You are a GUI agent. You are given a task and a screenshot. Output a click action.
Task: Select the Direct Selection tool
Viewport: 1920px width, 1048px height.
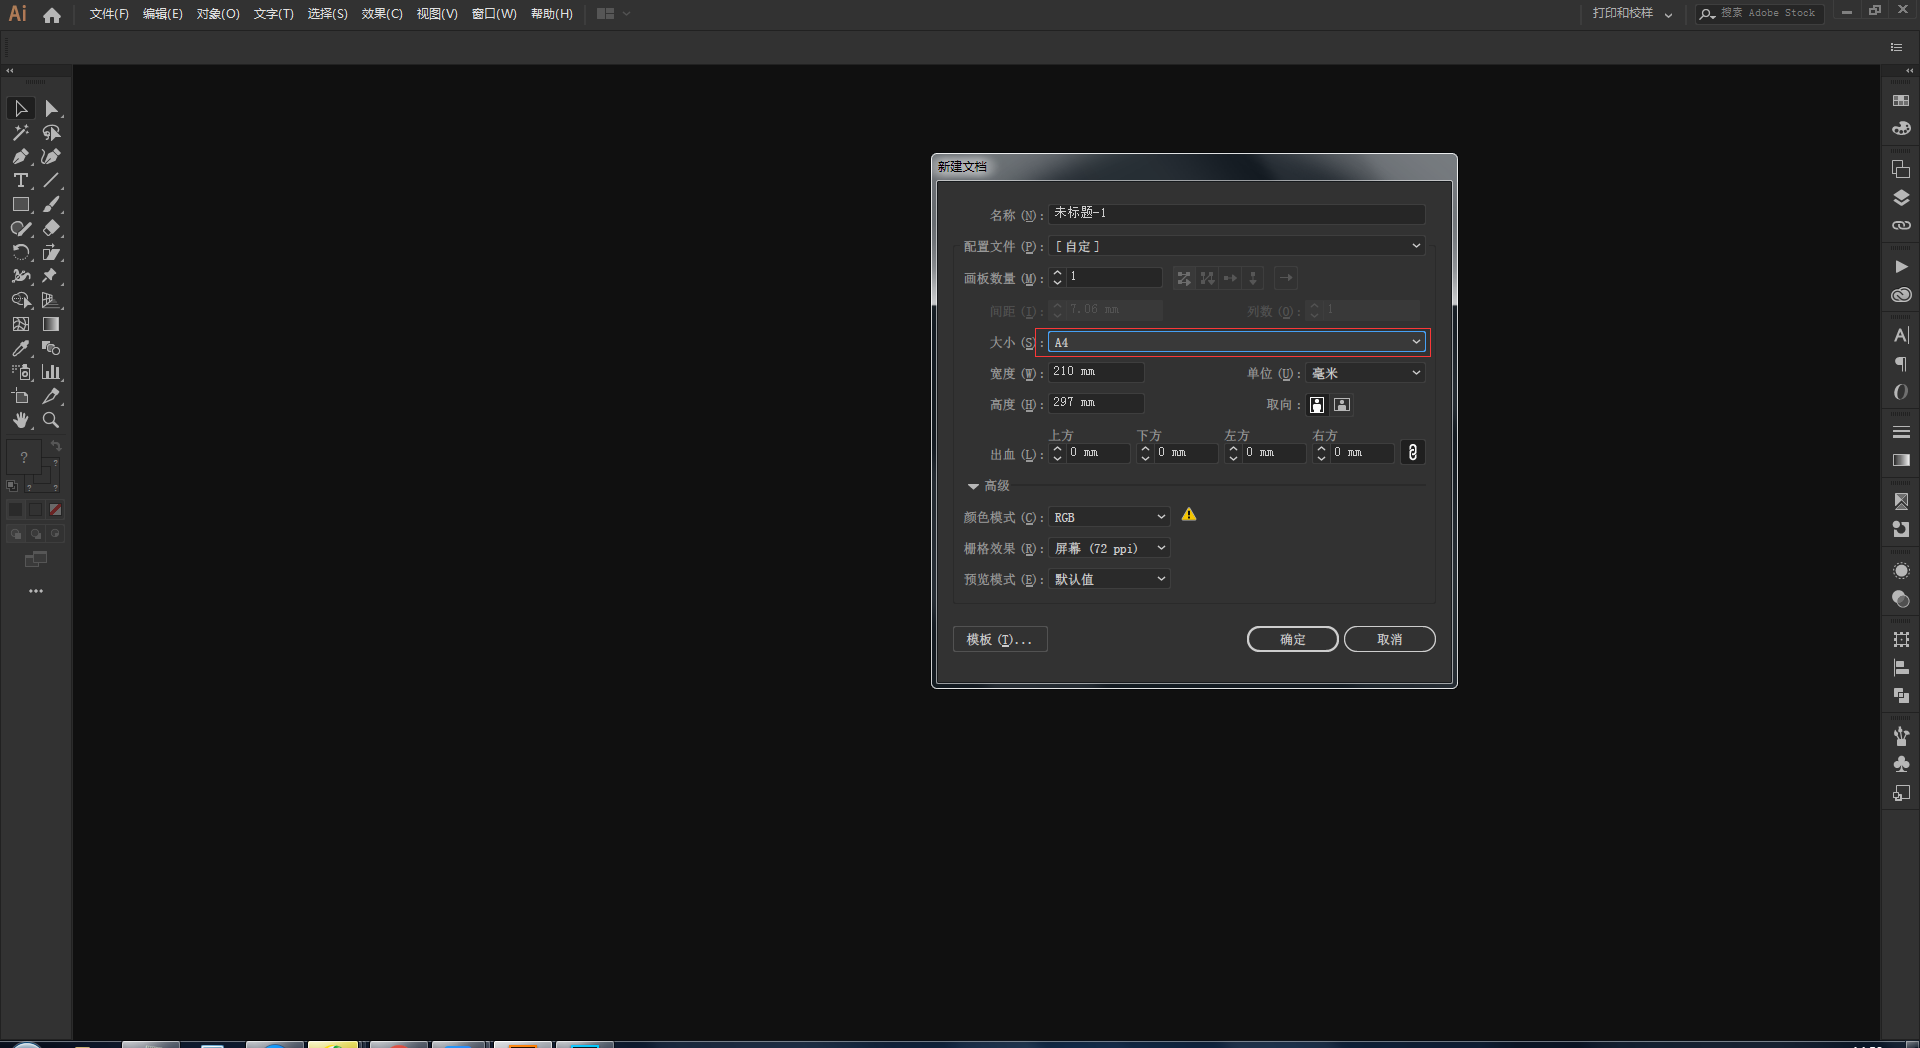click(x=52, y=108)
